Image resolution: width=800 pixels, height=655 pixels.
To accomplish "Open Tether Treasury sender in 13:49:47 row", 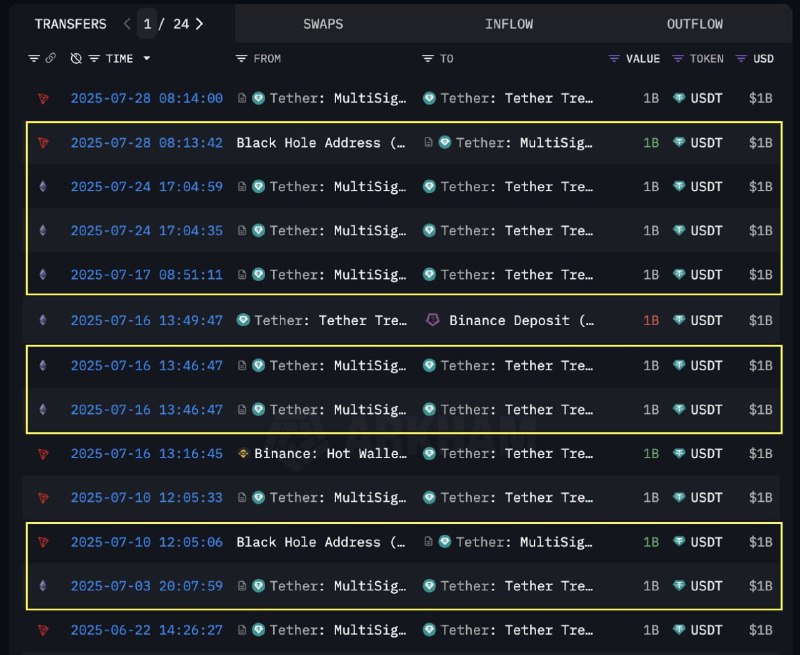I will pos(331,320).
